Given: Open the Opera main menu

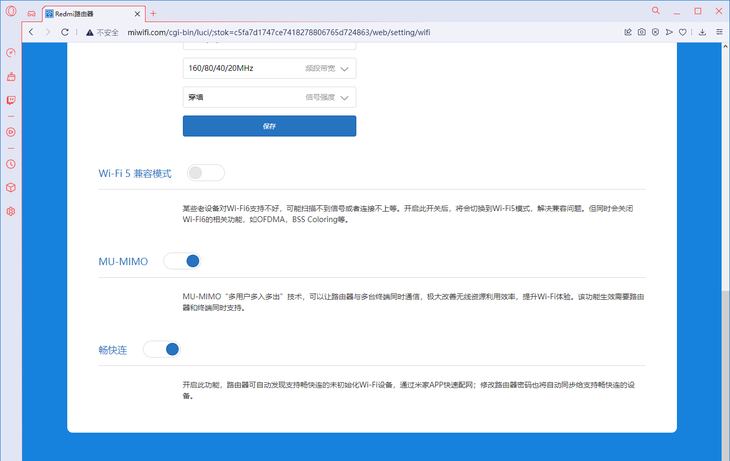Looking at the screenshot, I should pyautogui.click(x=10, y=12).
